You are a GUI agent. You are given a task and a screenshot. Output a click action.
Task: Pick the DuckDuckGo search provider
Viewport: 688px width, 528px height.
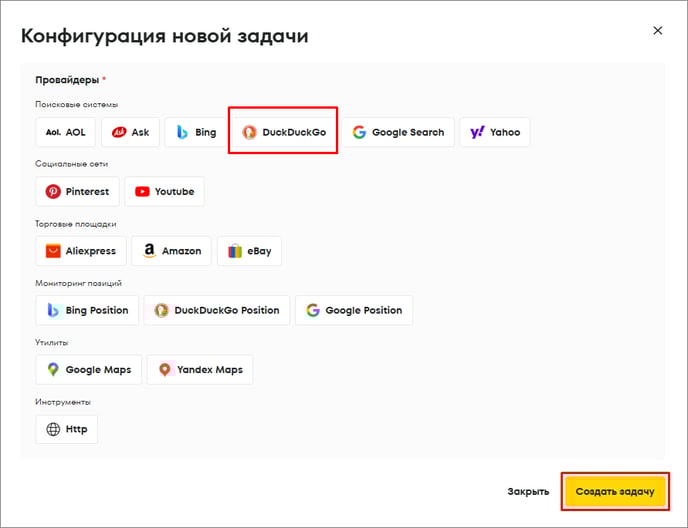284,132
